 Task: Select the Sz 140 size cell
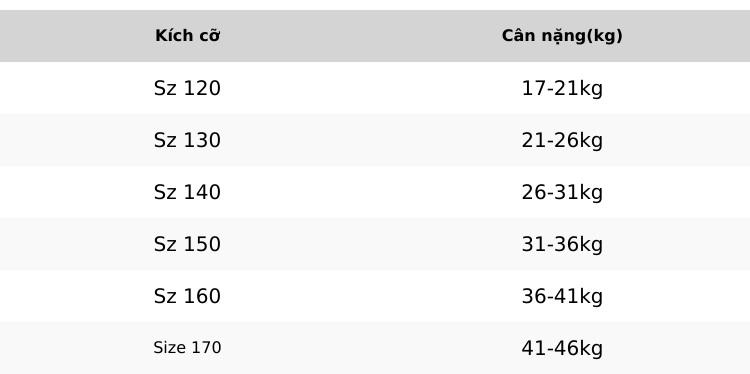[x=188, y=192]
